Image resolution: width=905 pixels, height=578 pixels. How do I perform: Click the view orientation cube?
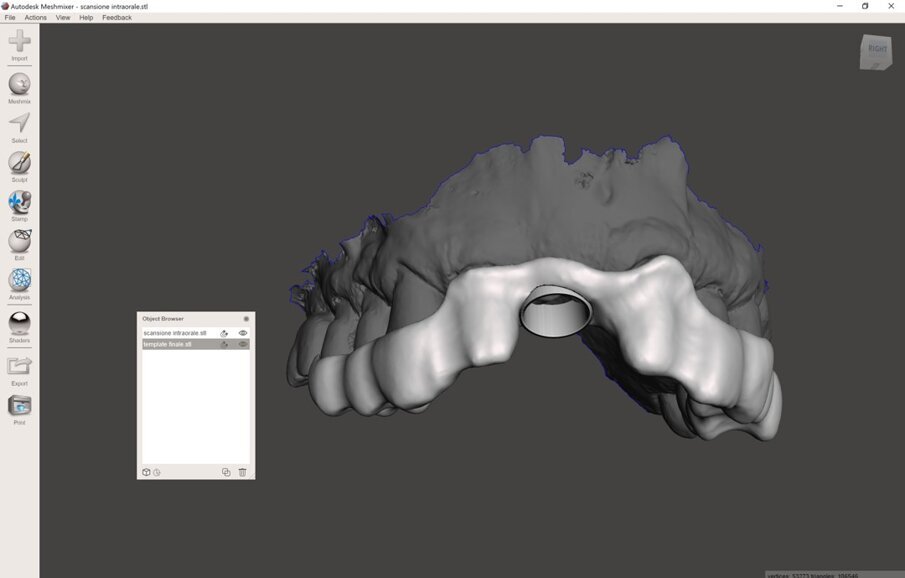coord(876,51)
